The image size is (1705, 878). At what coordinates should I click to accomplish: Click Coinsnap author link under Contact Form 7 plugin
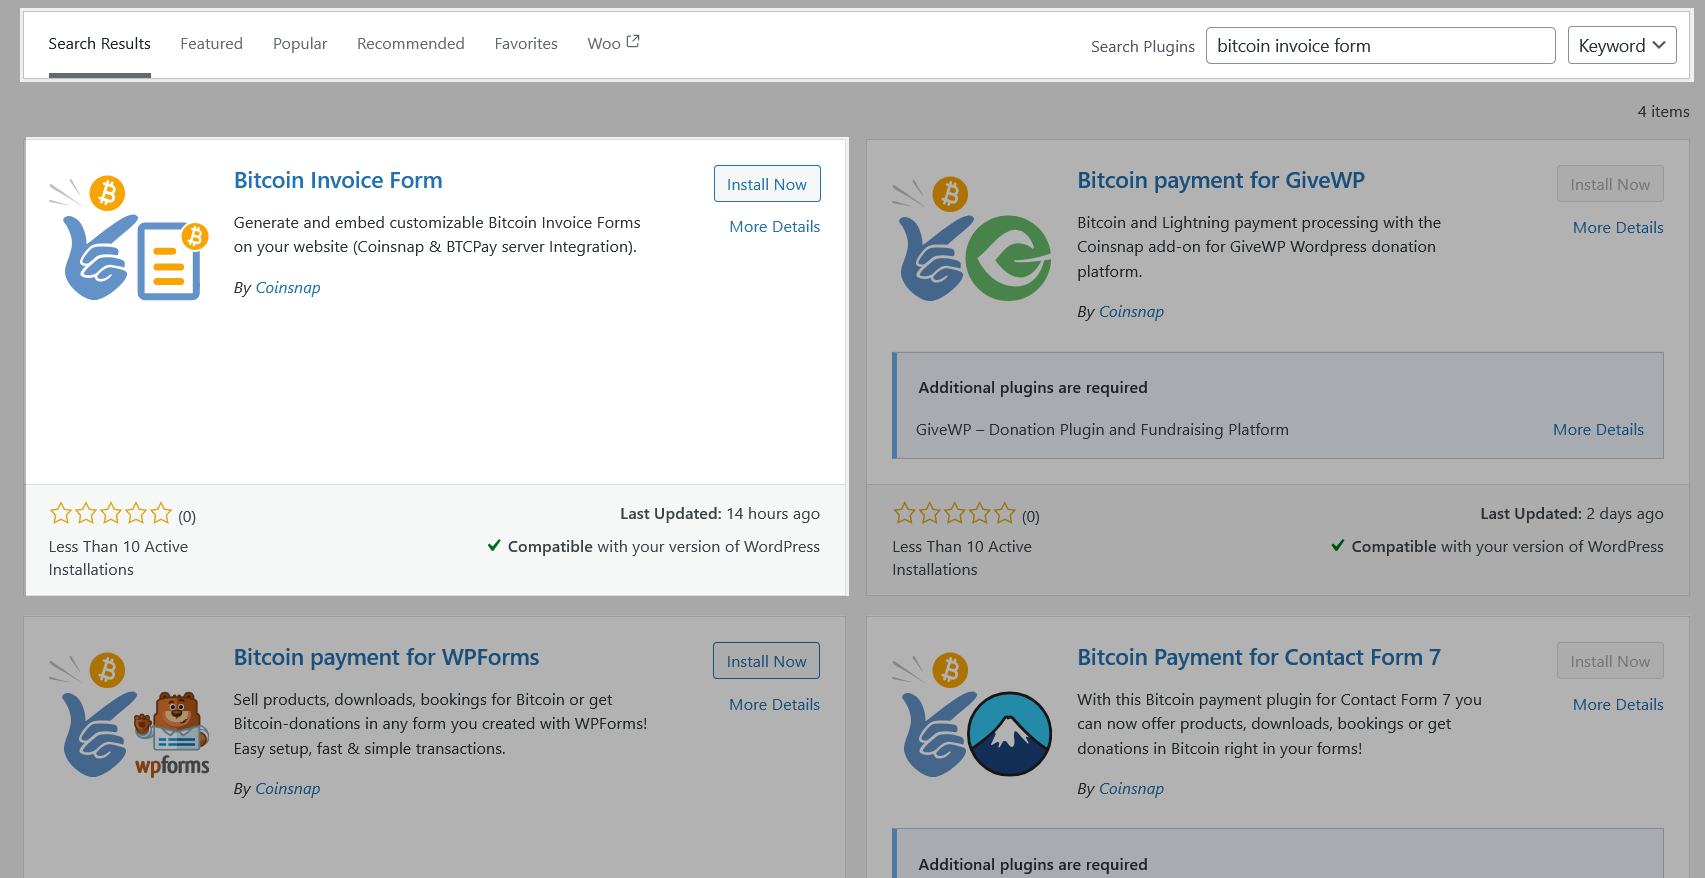point(1131,789)
